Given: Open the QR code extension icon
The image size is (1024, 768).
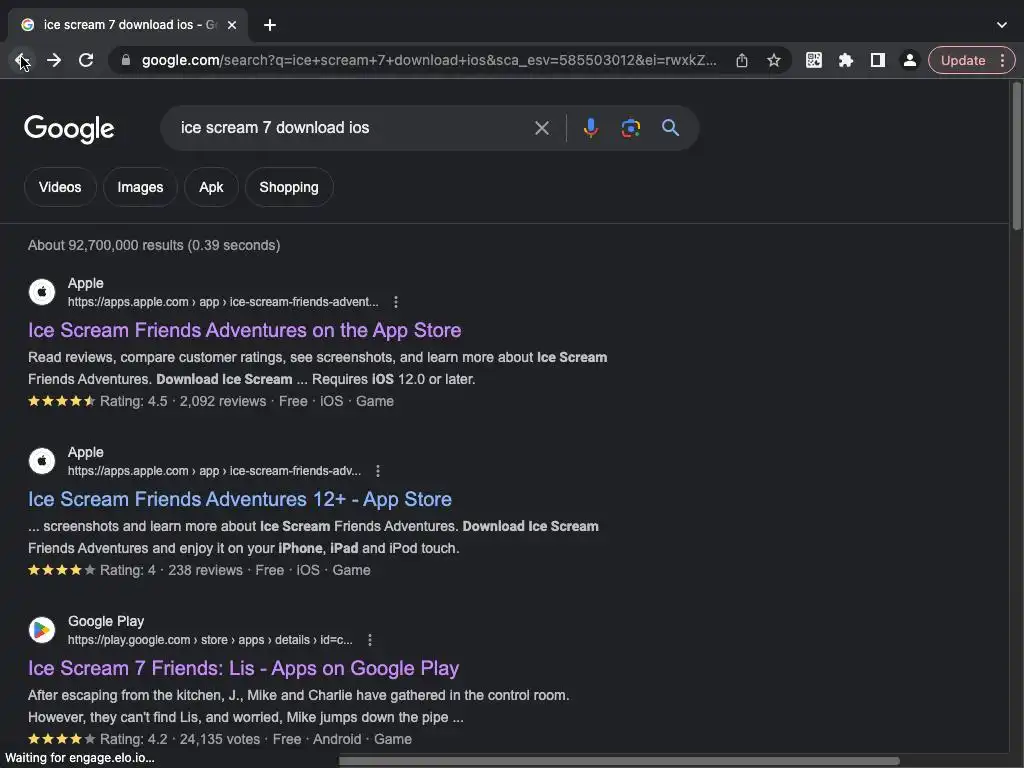Looking at the screenshot, I should 814,61.
